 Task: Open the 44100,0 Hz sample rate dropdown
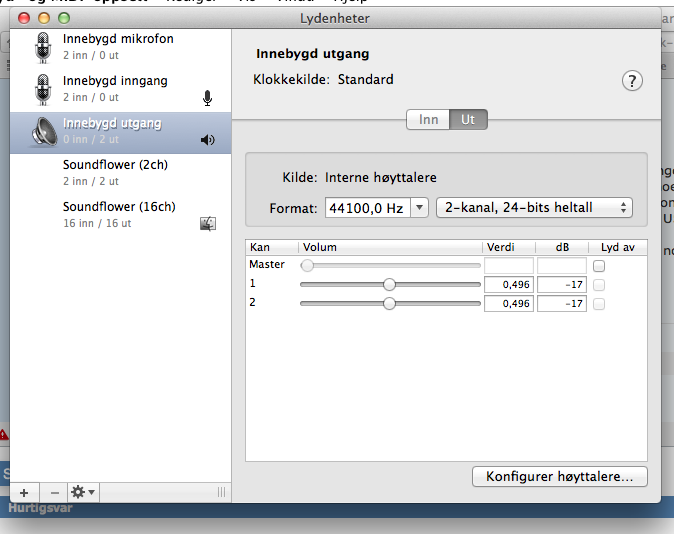coord(420,208)
